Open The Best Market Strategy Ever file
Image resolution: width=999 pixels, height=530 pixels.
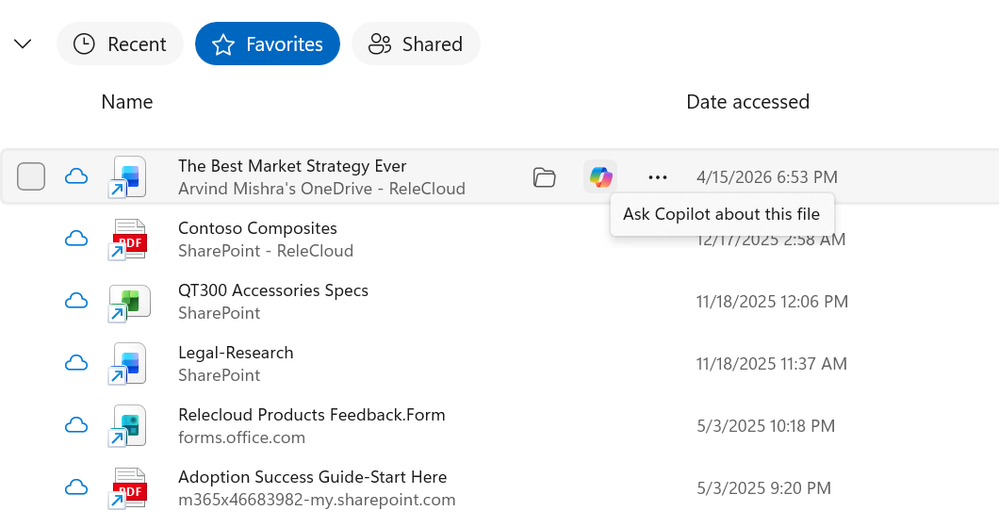pos(292,166)
